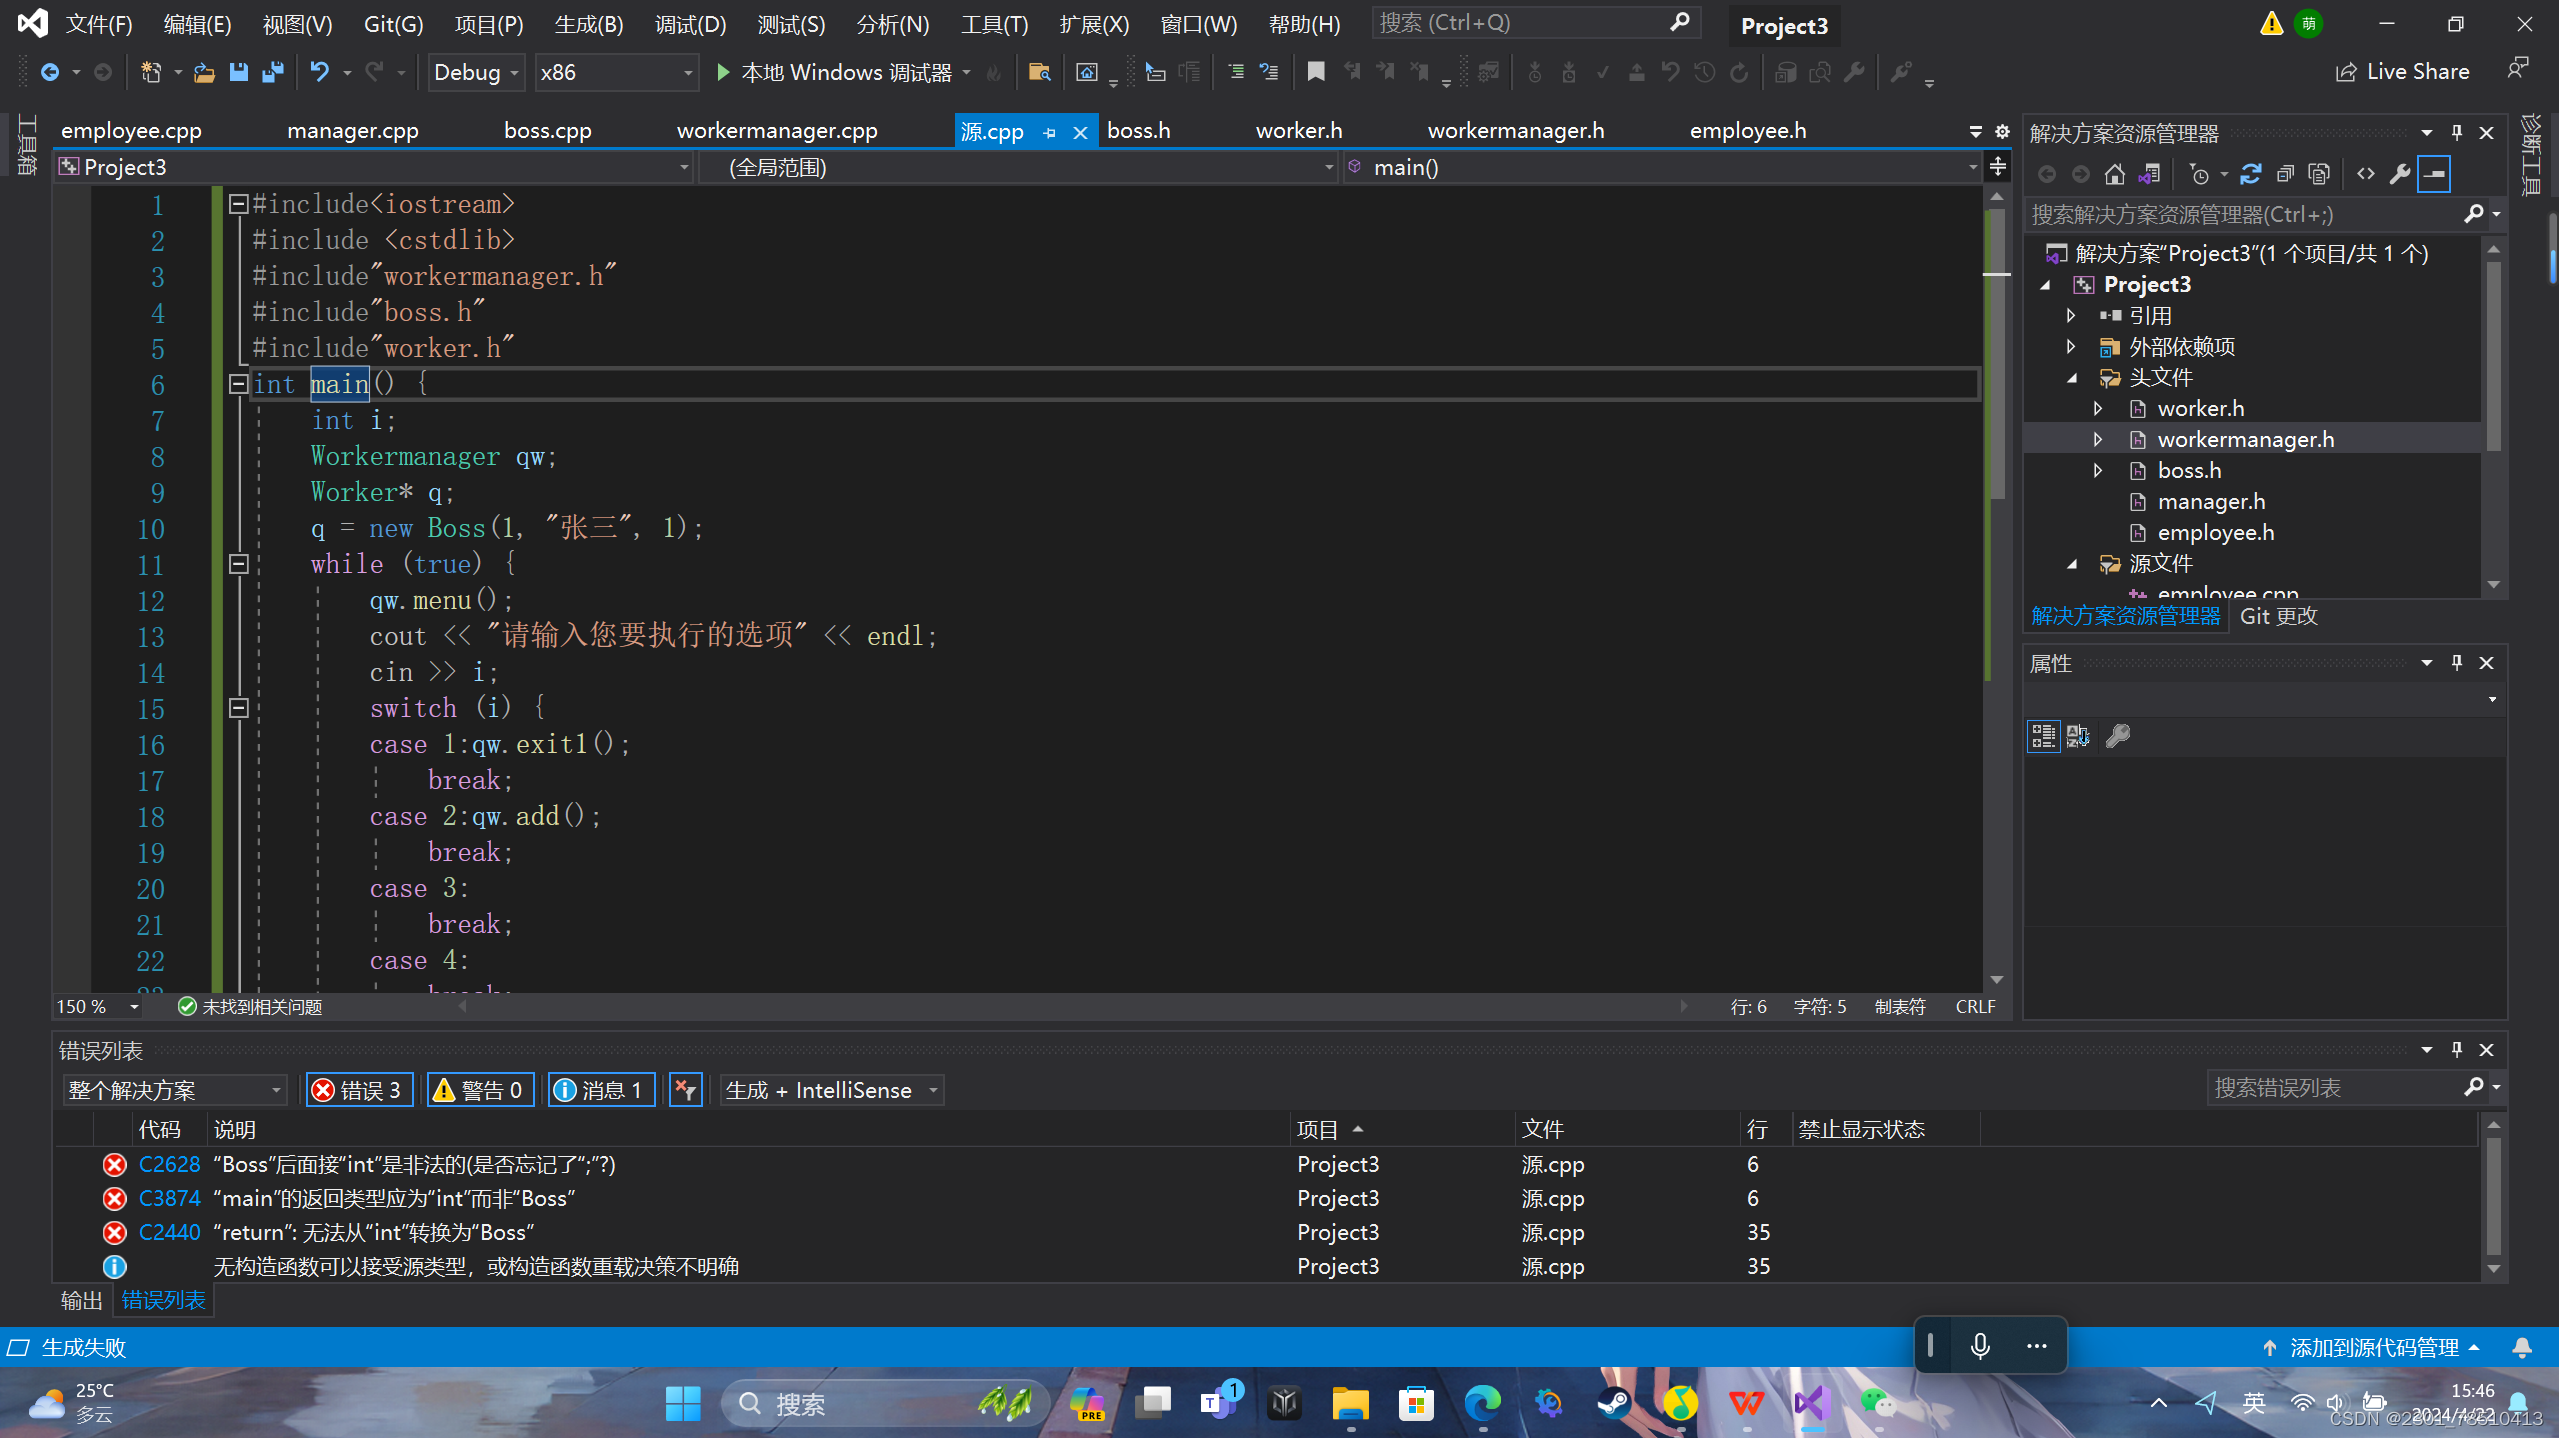Open the 生成(B) menu
2559x1438 pixels.
click(x=589, y=24)
